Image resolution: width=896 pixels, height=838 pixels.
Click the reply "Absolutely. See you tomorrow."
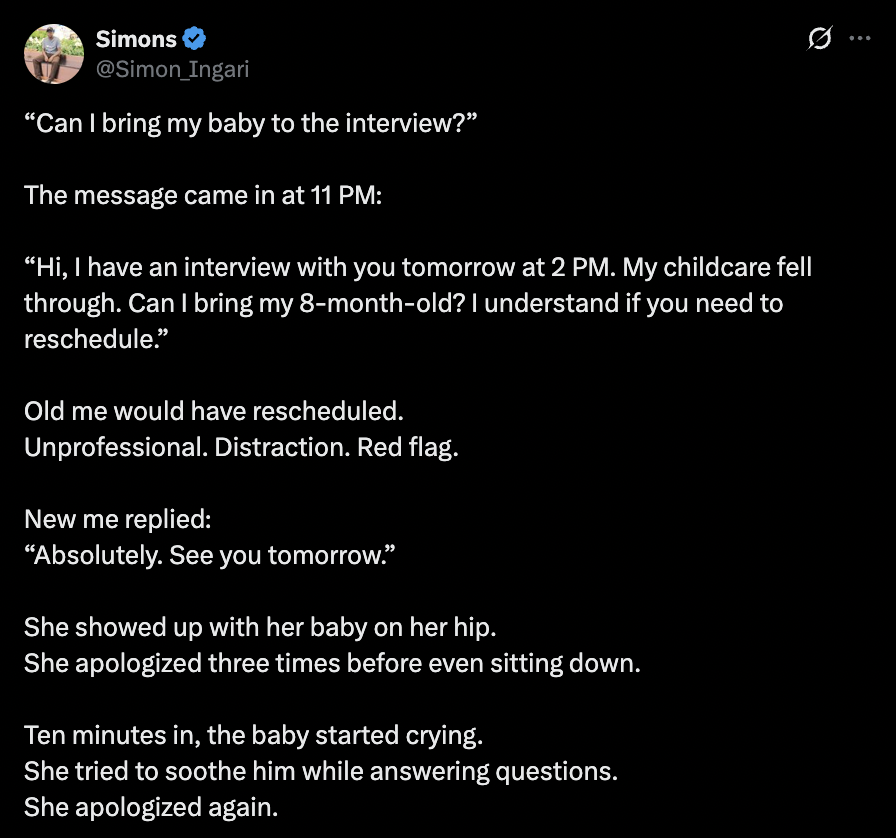click(x=210, y=555)
